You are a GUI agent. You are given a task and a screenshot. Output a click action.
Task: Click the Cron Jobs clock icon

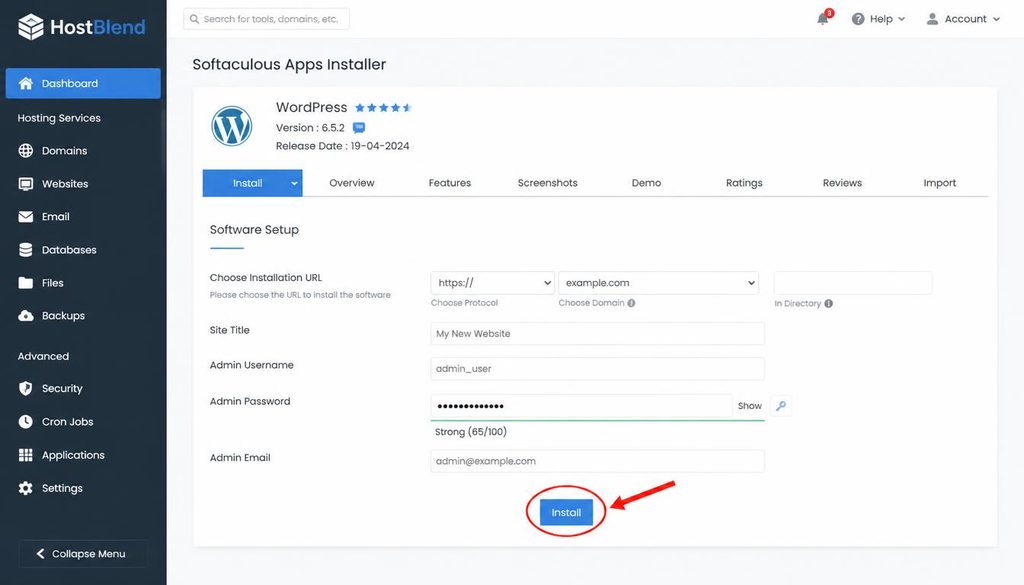25,421
